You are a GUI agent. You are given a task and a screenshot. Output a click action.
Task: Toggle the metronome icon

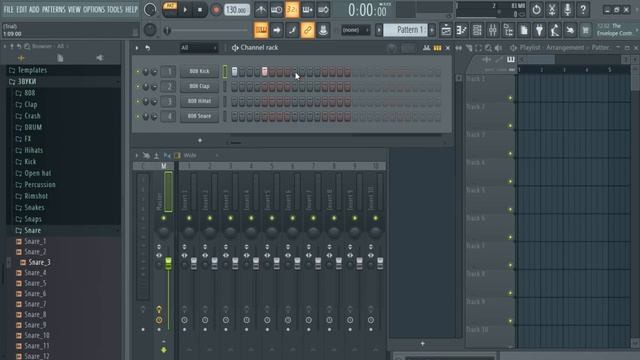[x=261, y=9]
